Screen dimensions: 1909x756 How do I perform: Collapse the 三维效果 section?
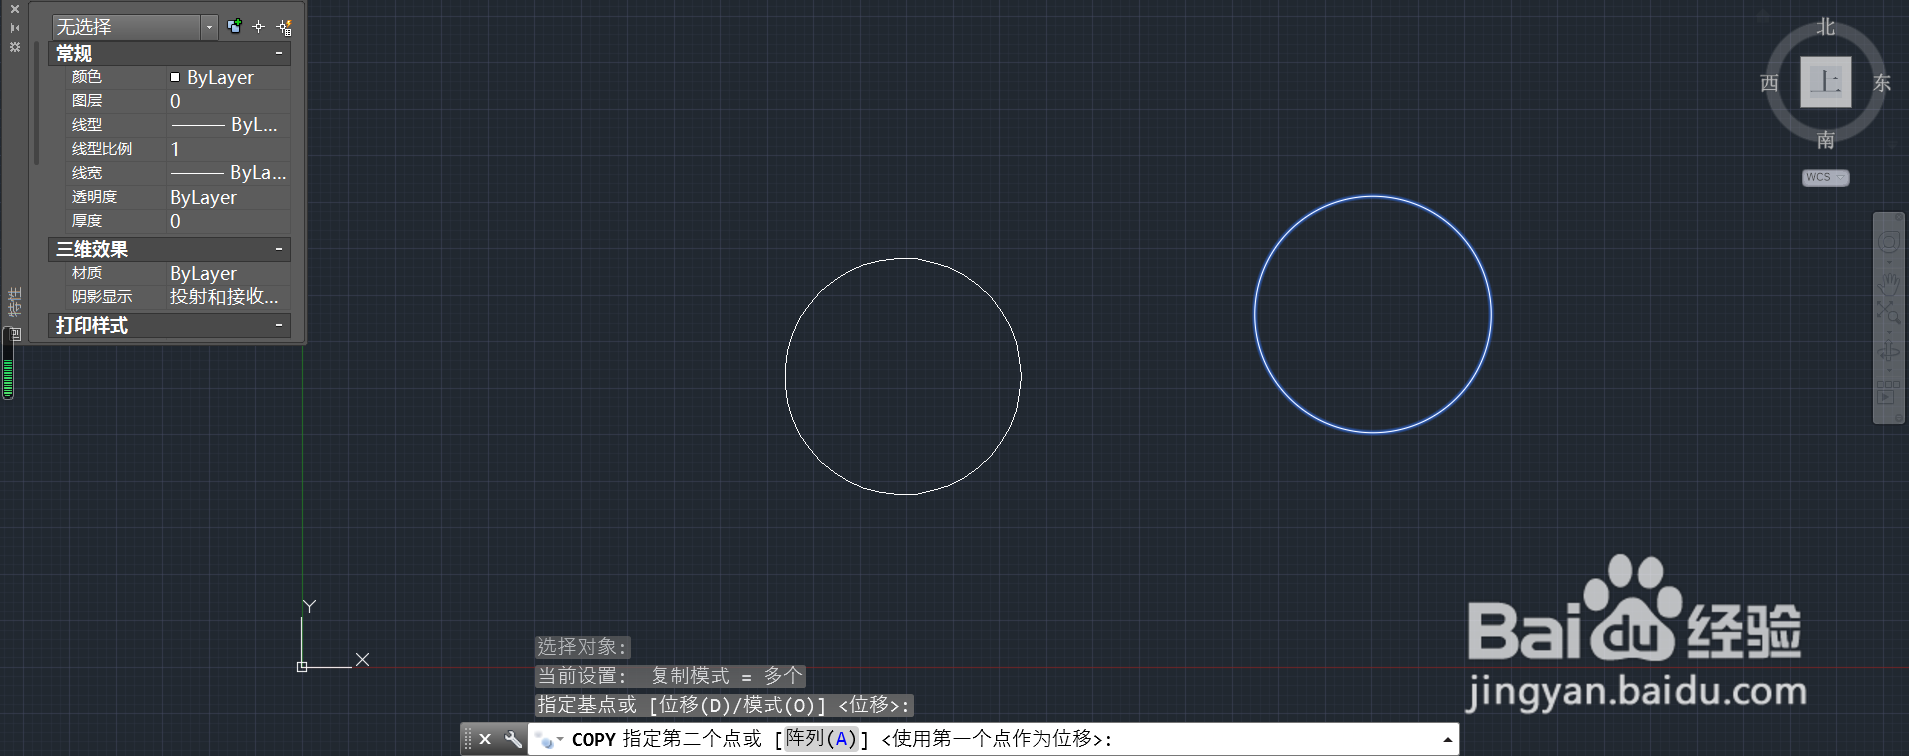point(279,249)
